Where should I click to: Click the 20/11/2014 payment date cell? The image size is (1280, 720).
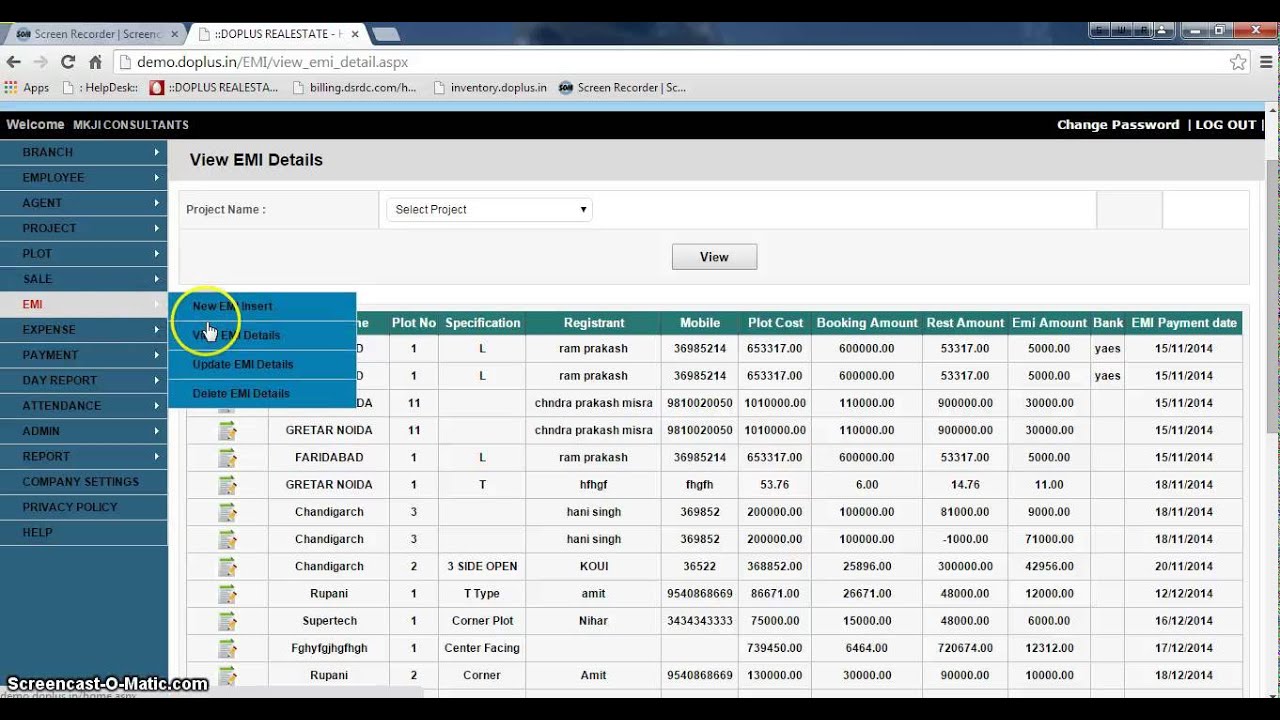click(x=1184, y=566)
